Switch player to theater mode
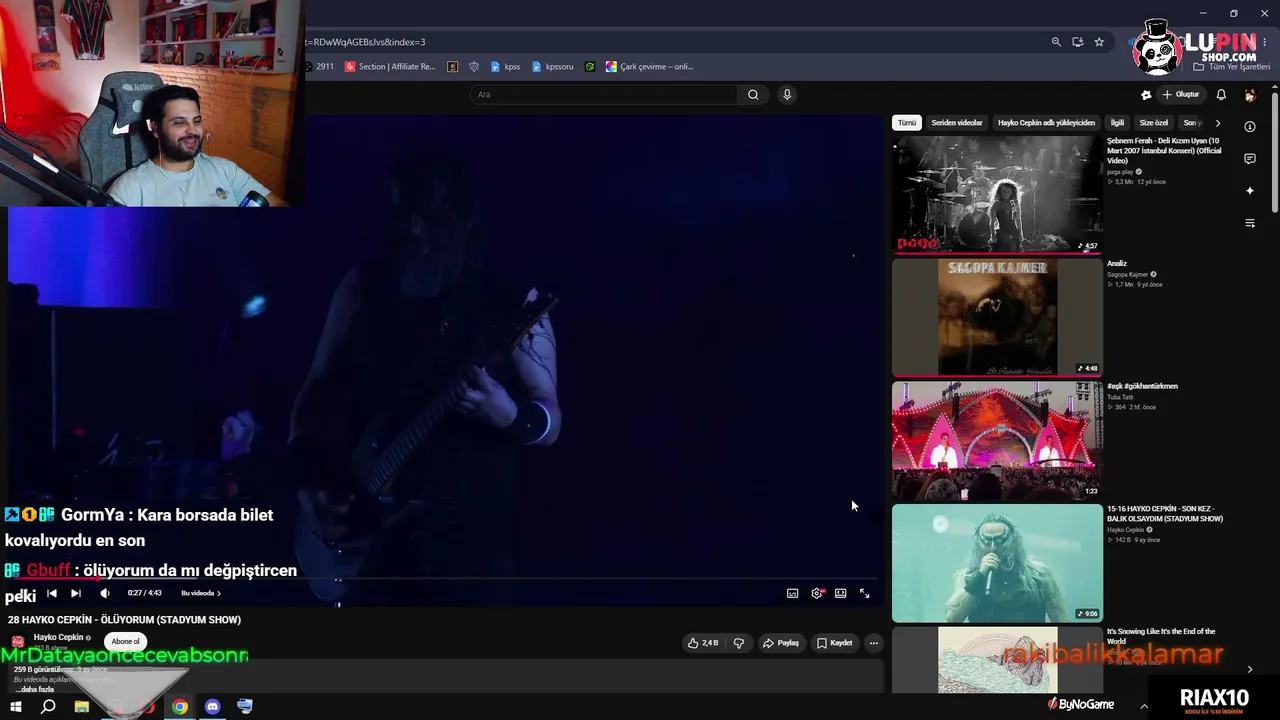Image resolution: width=1280 pixels, height=720 pixels. tap(840, 593)
